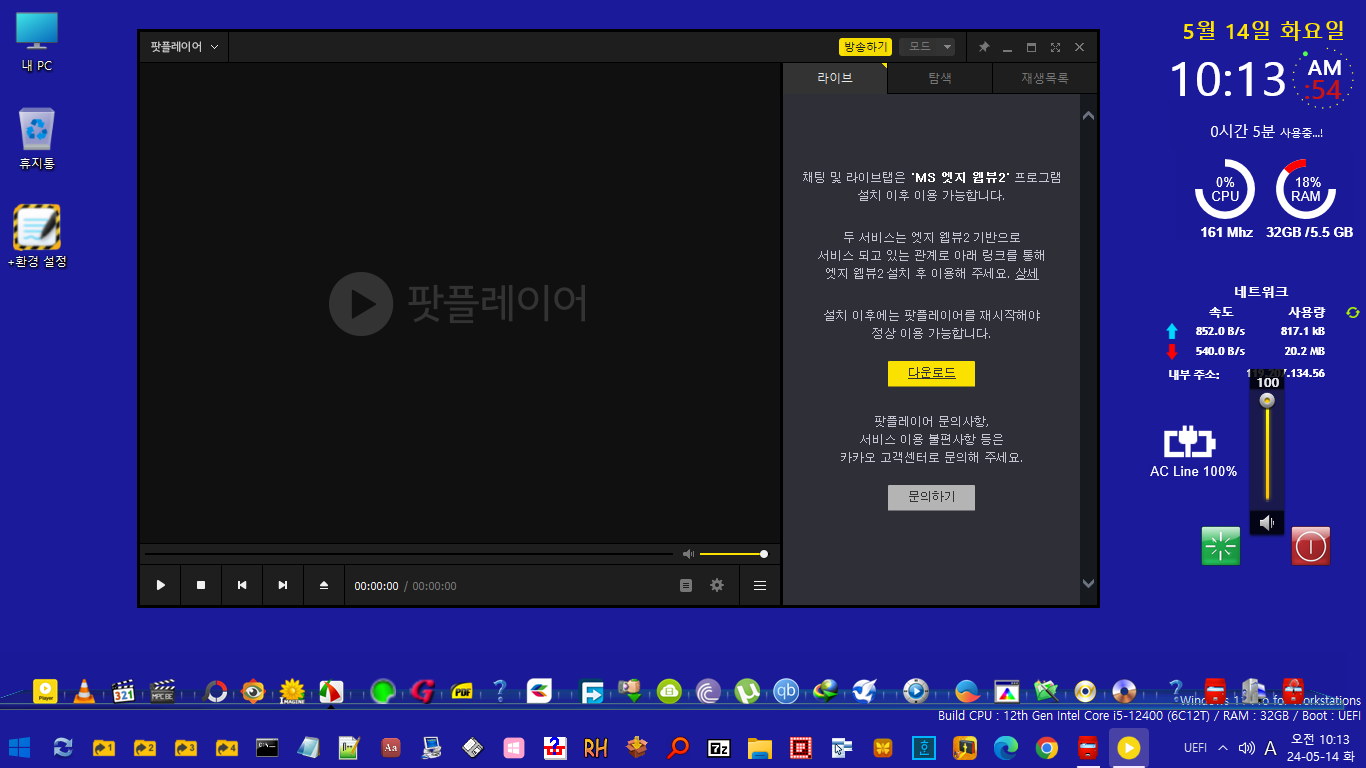1366x768 pixels.
Task: Launch VLC from the dock
Action: coord(85,691)
